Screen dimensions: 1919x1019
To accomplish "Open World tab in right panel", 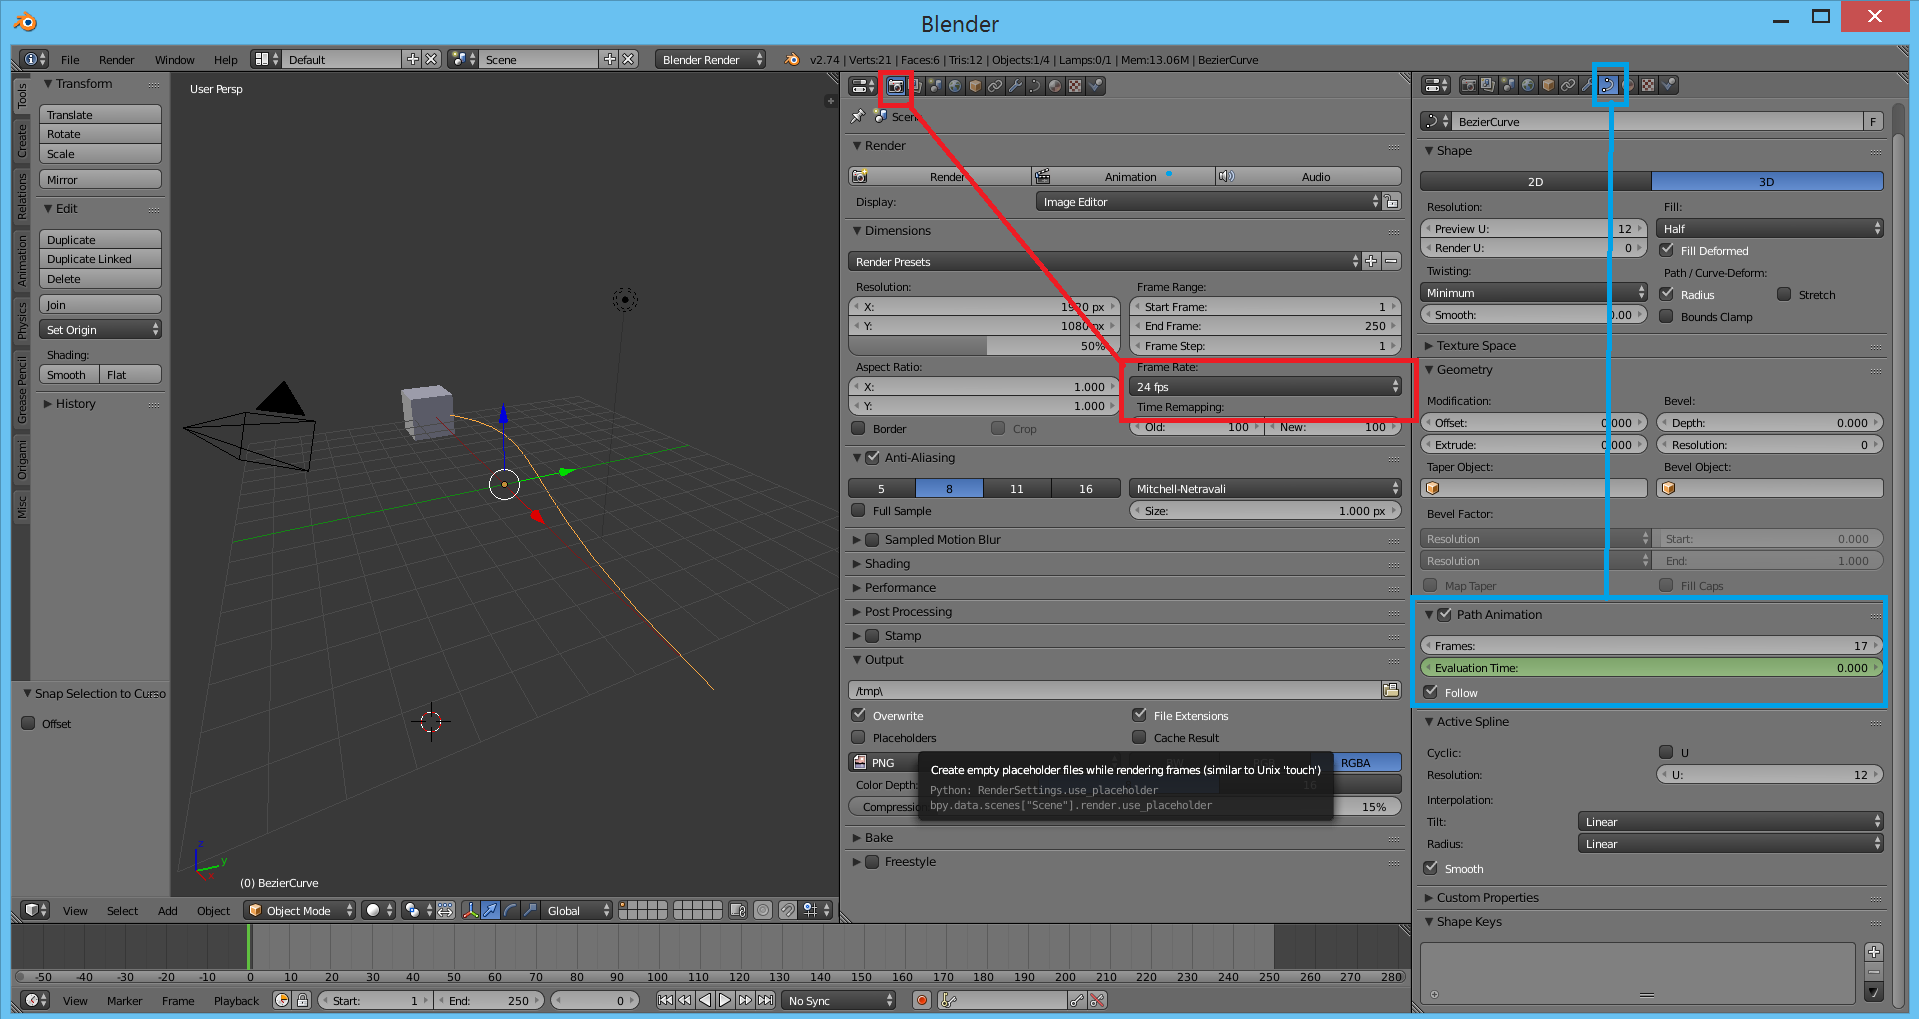I will coord(1528,85).
